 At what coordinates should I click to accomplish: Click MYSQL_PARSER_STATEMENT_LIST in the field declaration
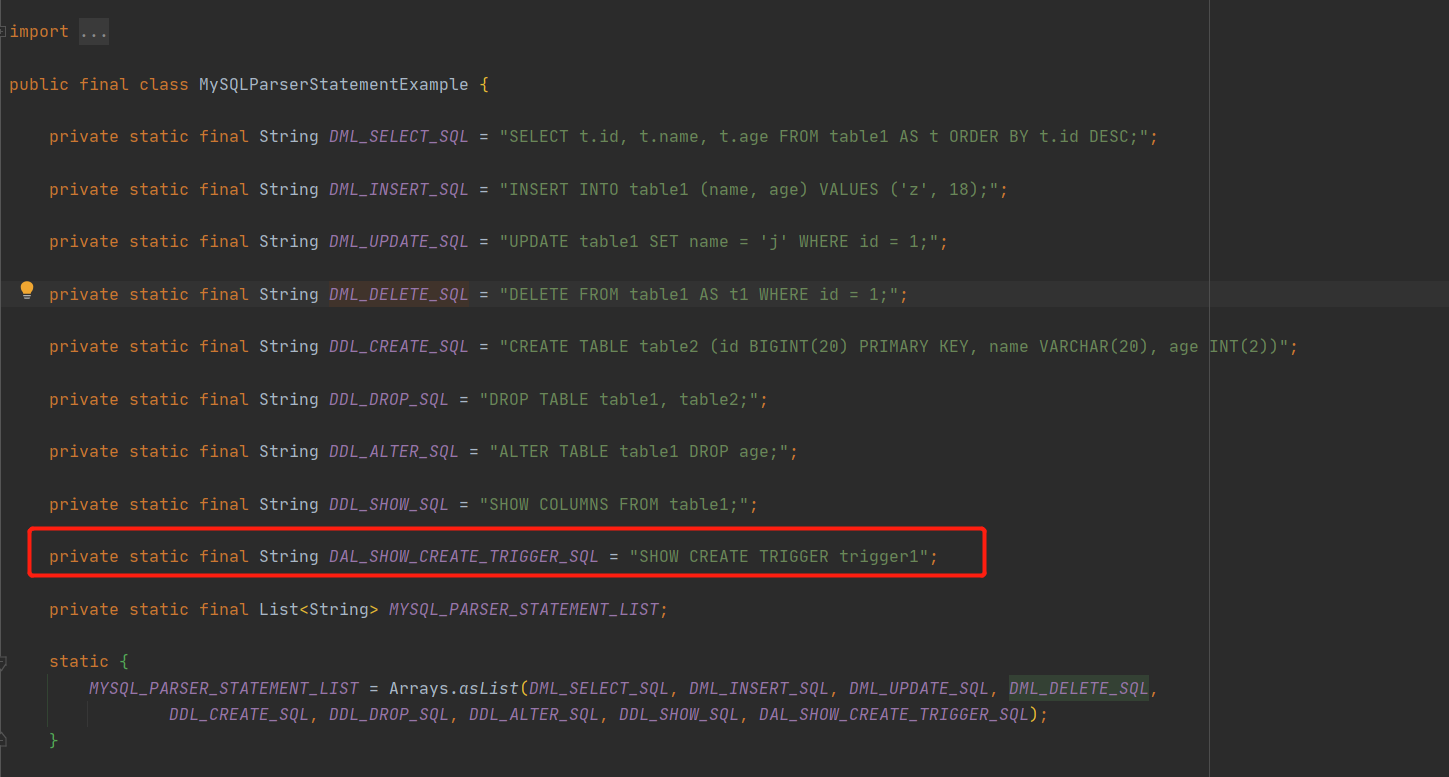(523, 610)
